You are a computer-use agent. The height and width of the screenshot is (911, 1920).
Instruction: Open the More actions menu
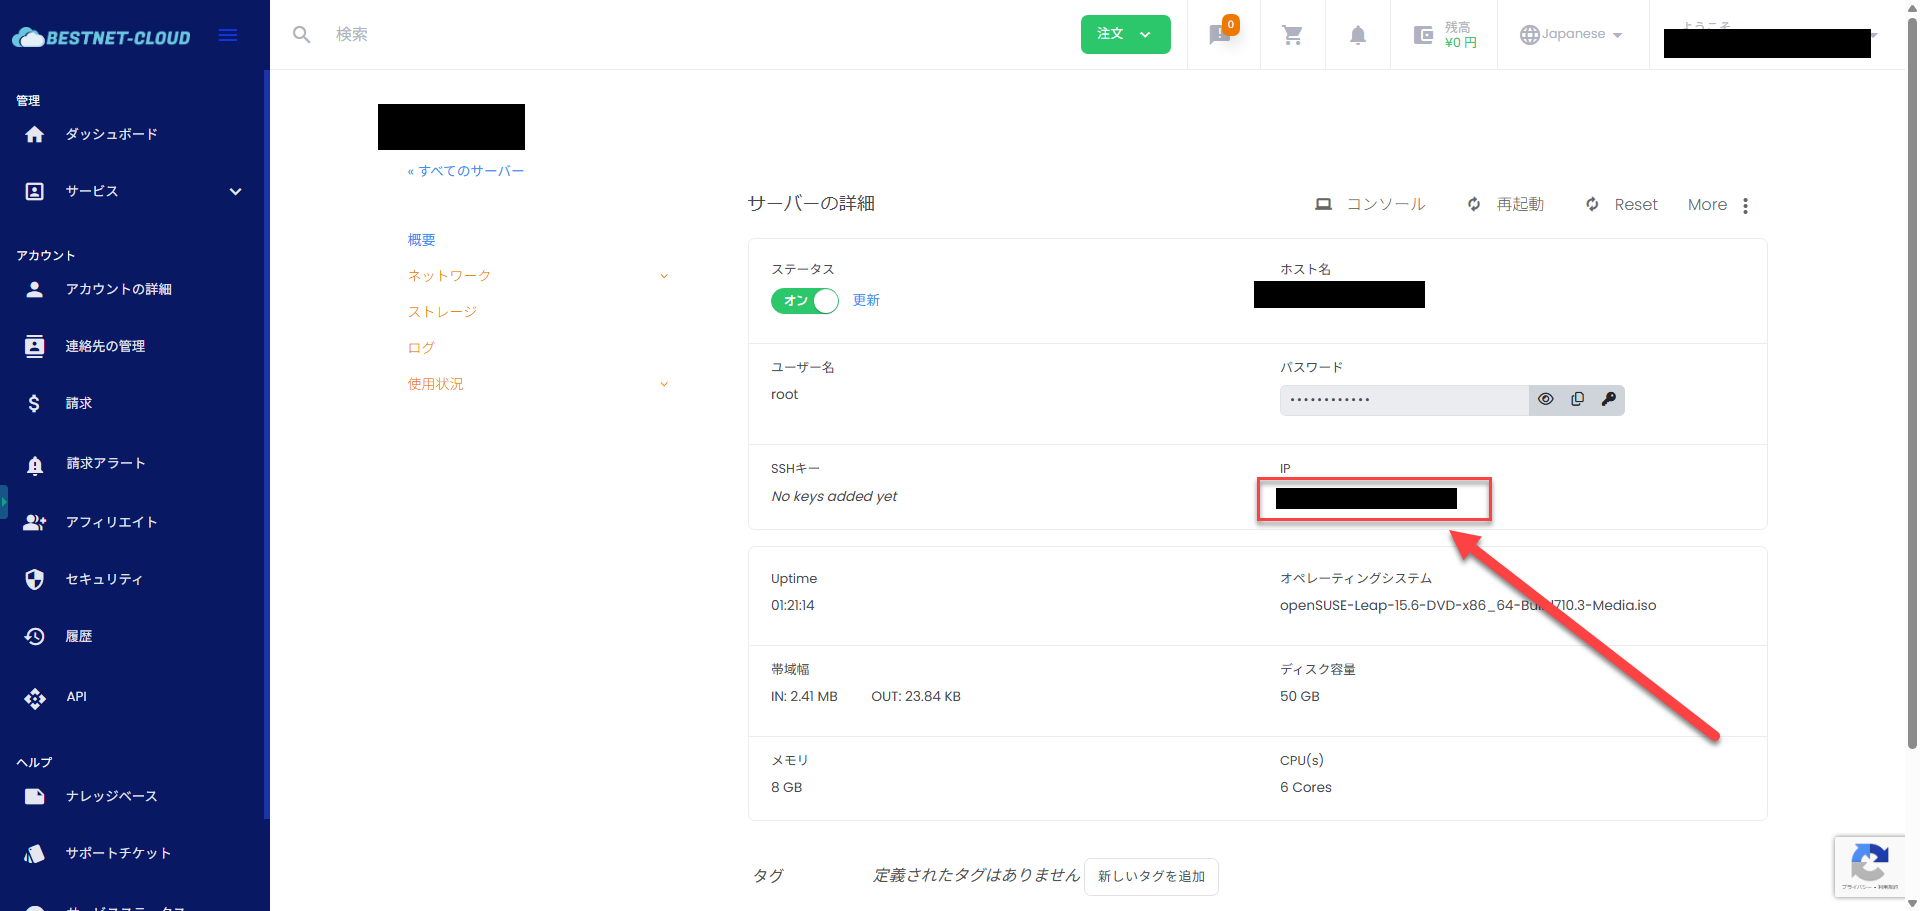(1718, 205)
